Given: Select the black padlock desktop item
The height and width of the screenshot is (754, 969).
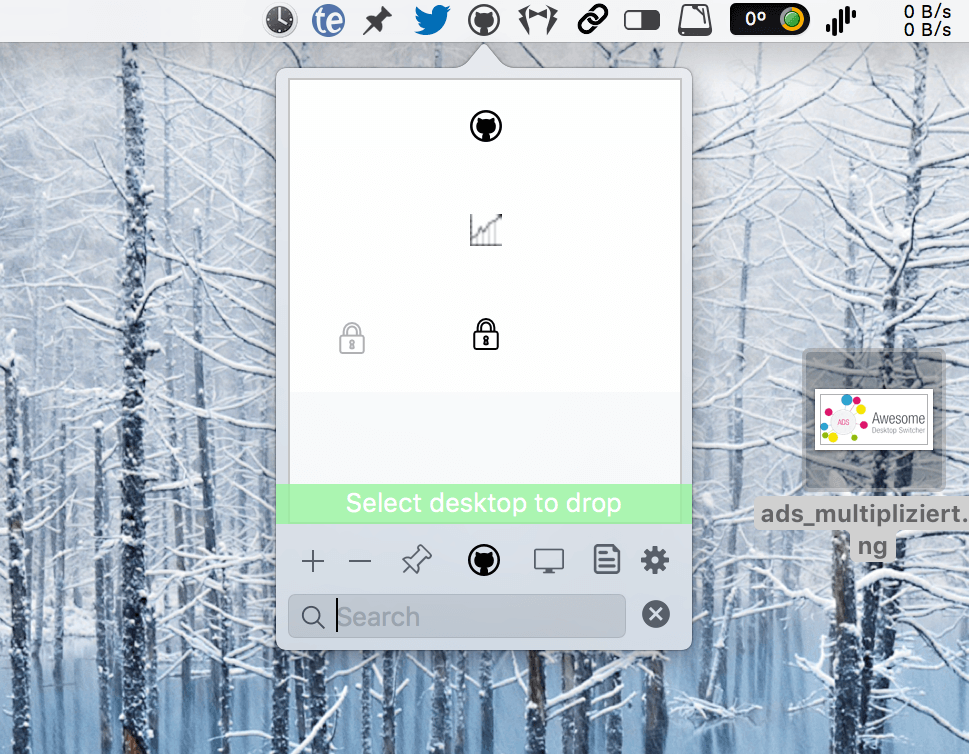Looking at the screenshot, I should click(485, 334).
